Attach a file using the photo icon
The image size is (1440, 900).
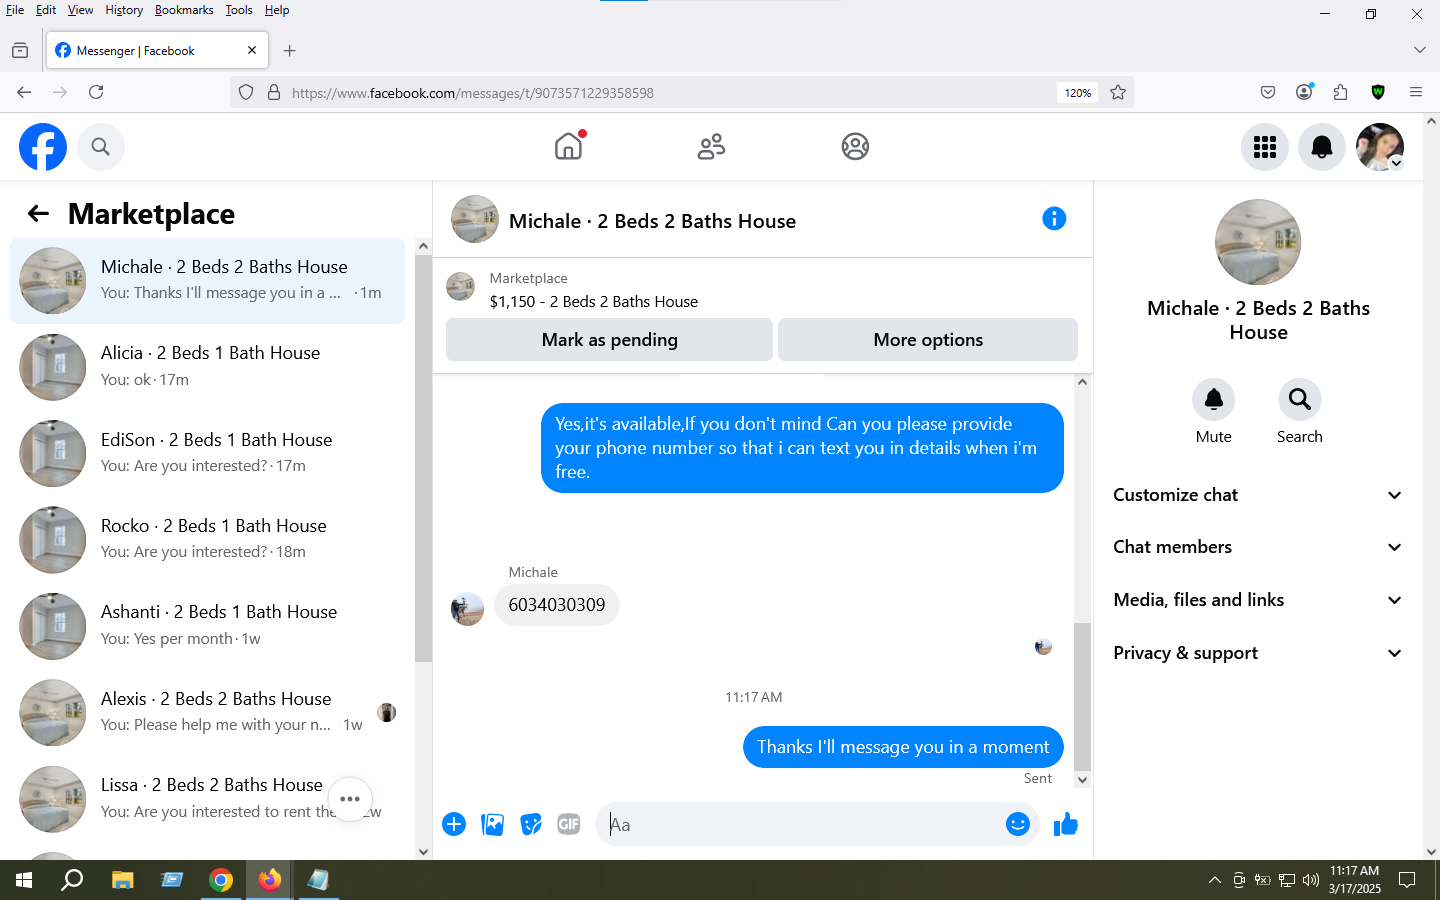coord(493,824)
